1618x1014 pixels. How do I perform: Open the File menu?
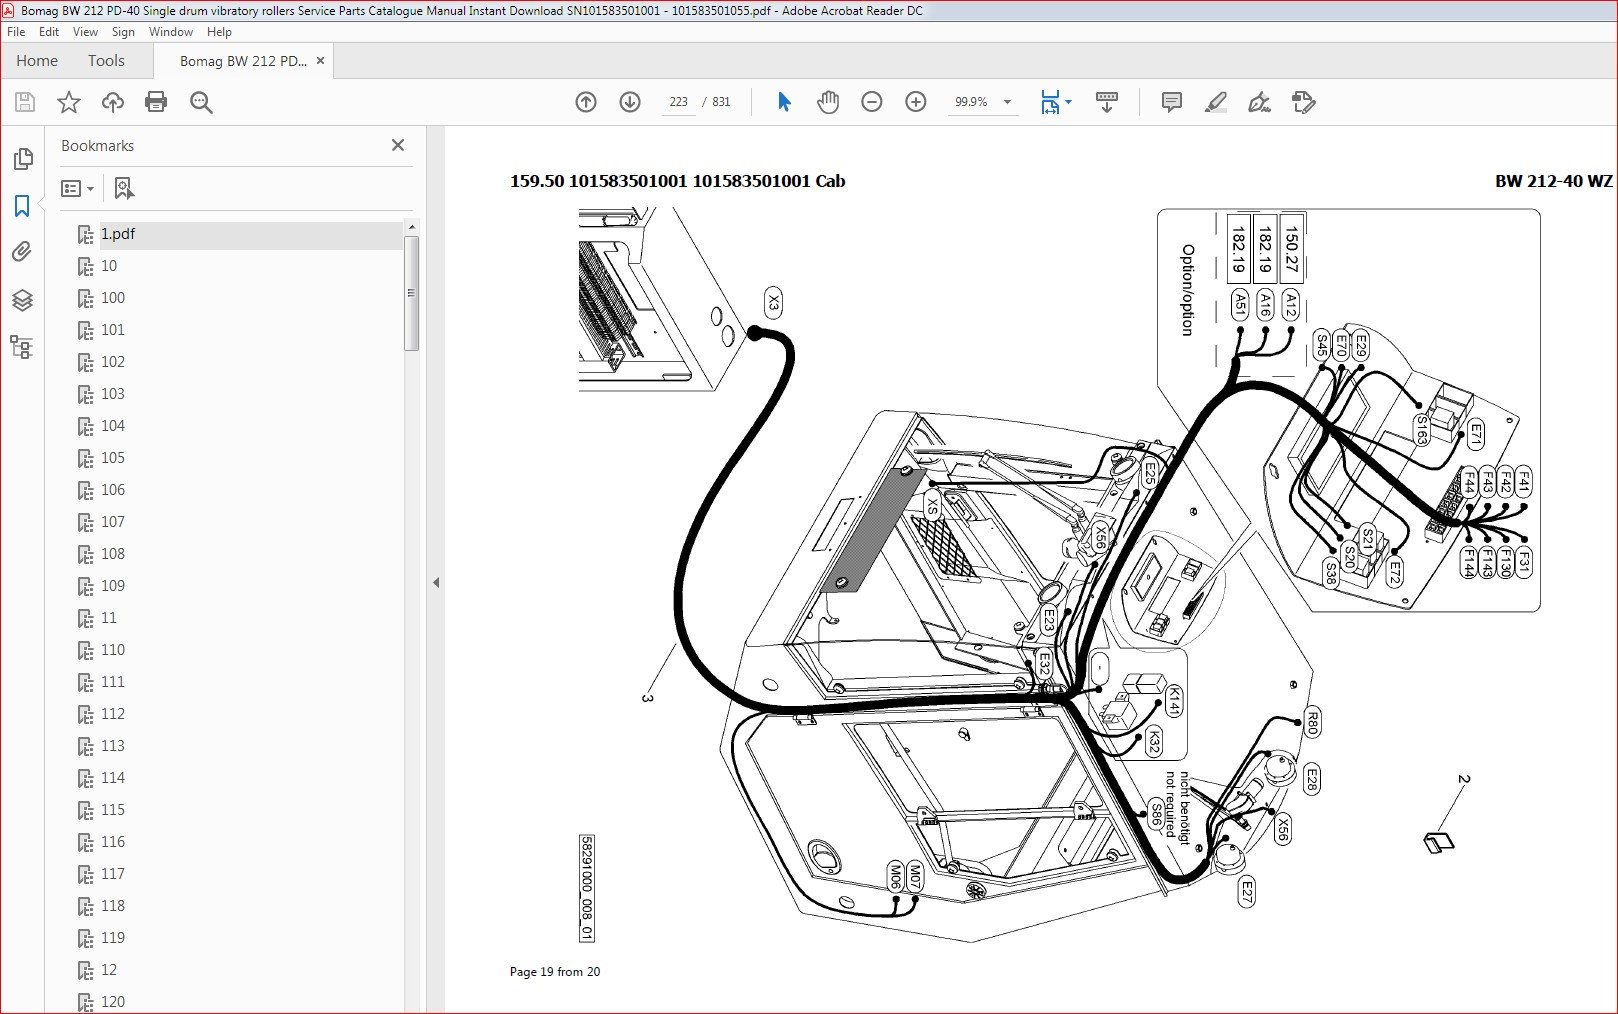[x=16, y=32]
